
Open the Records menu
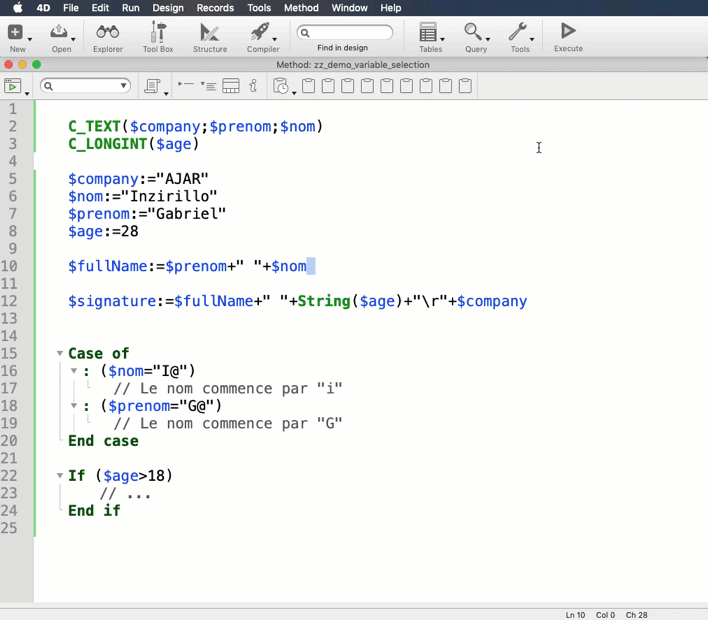(215, 8)
